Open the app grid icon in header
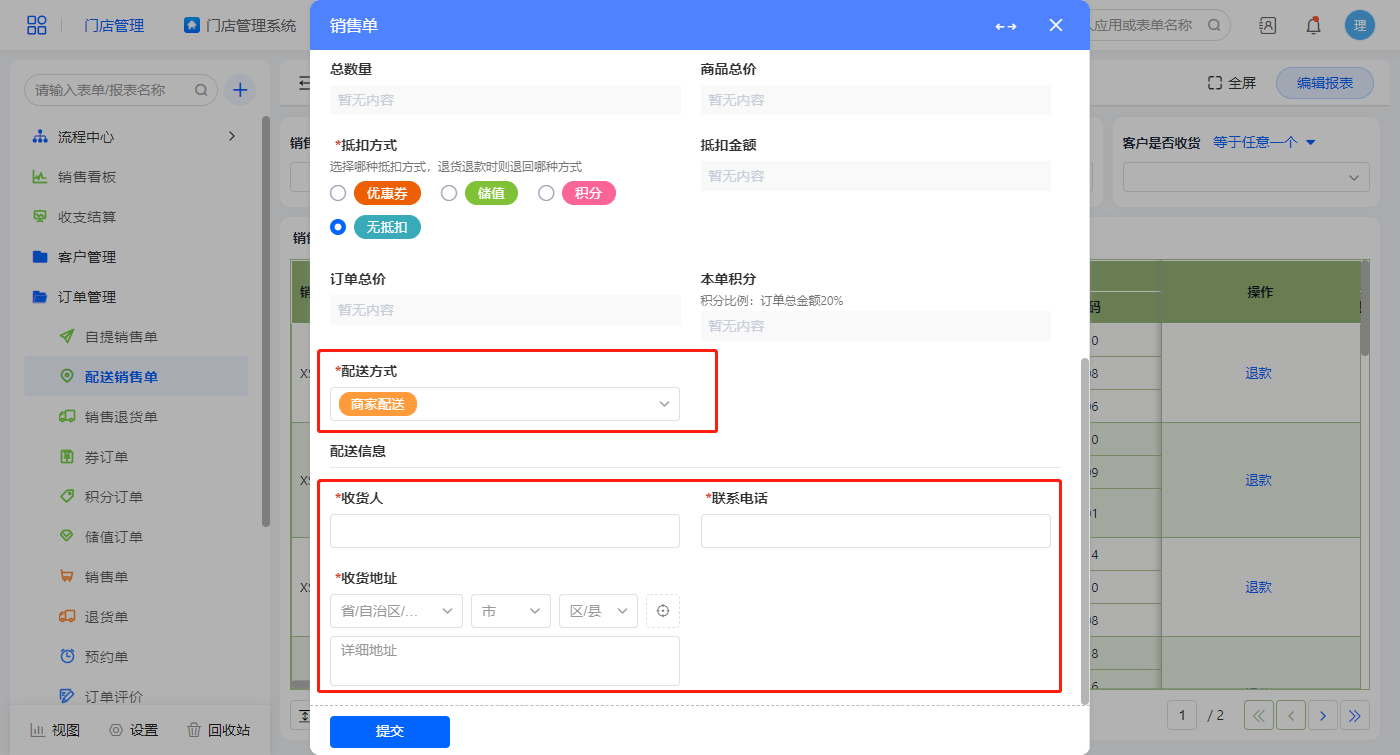Screen dimensions: 1400x755 coord(37,26)
